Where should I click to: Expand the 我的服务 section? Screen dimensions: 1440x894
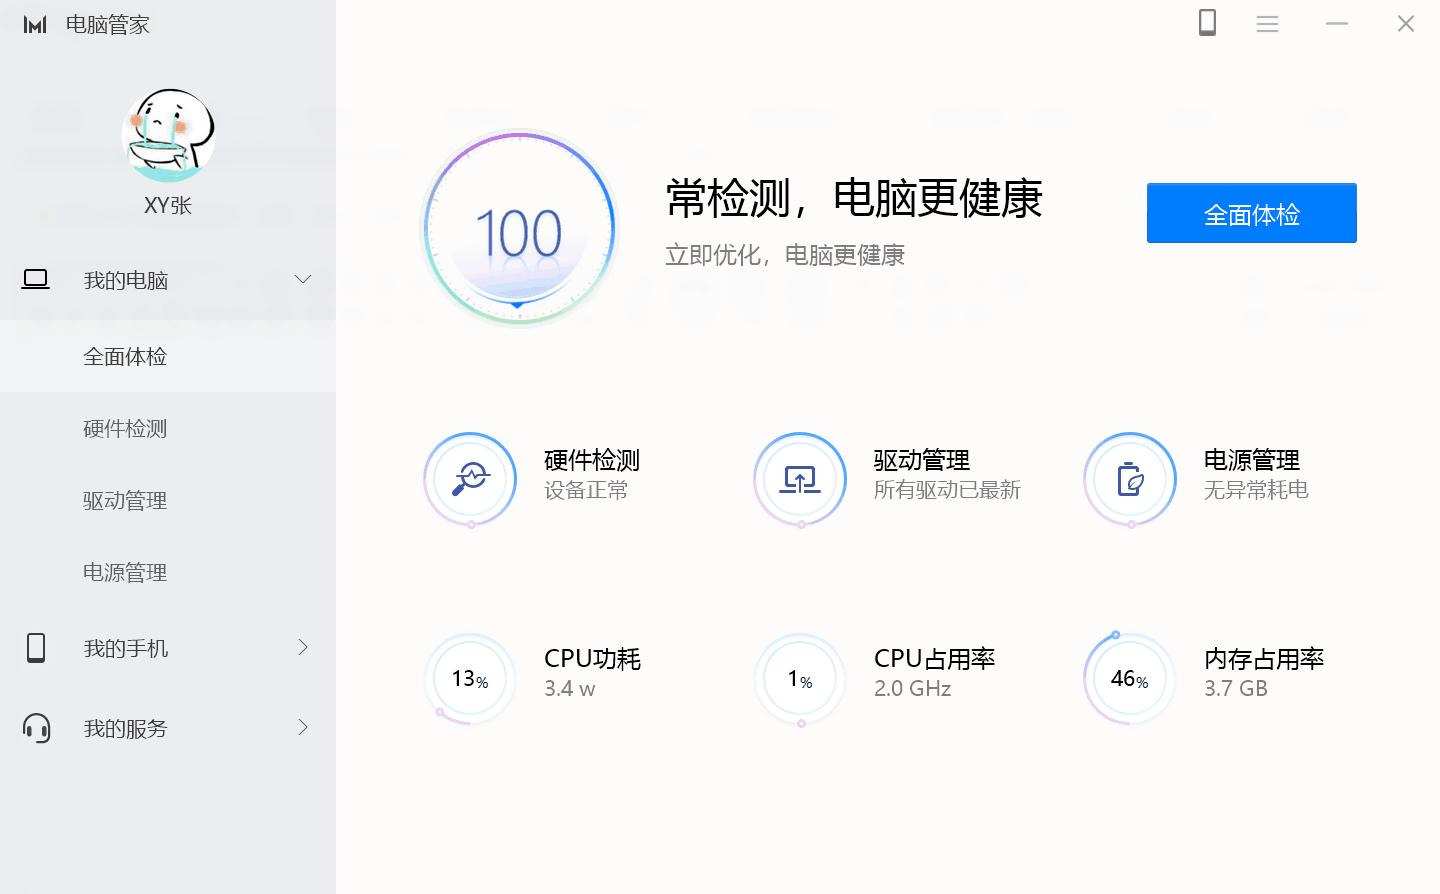(x=303, y=728)
